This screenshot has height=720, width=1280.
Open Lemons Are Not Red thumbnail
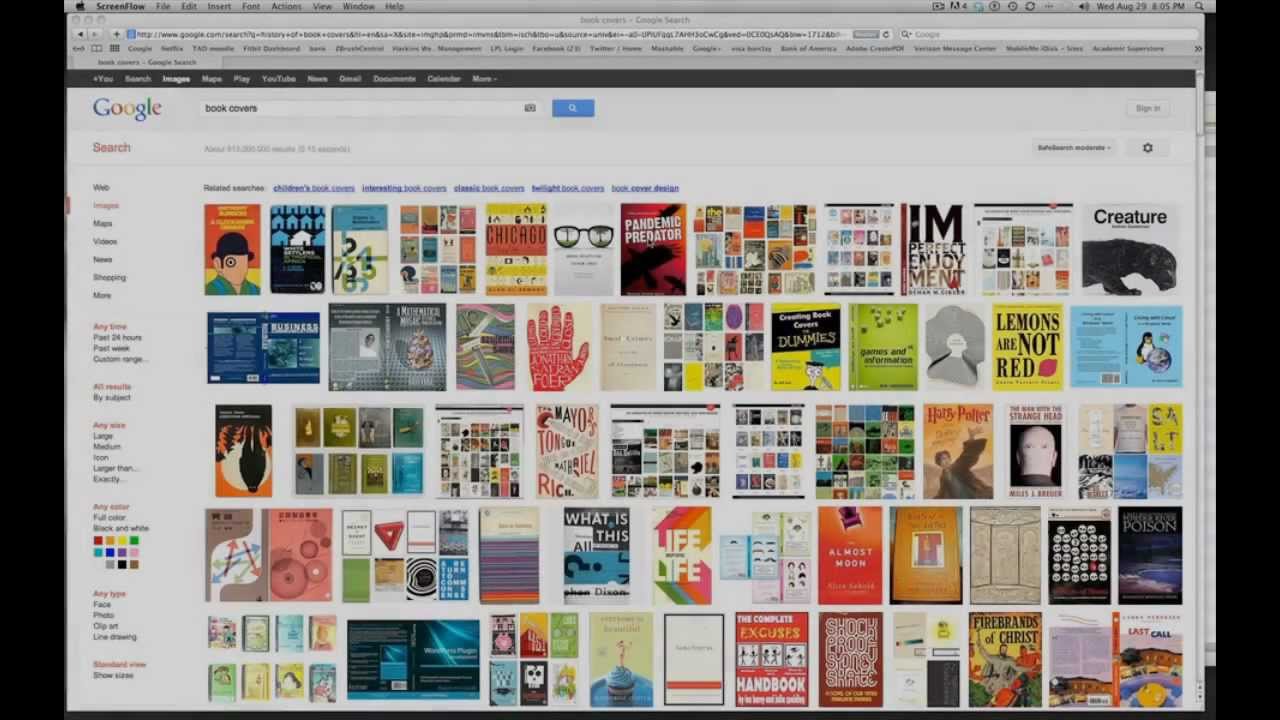coord(1027,347)
